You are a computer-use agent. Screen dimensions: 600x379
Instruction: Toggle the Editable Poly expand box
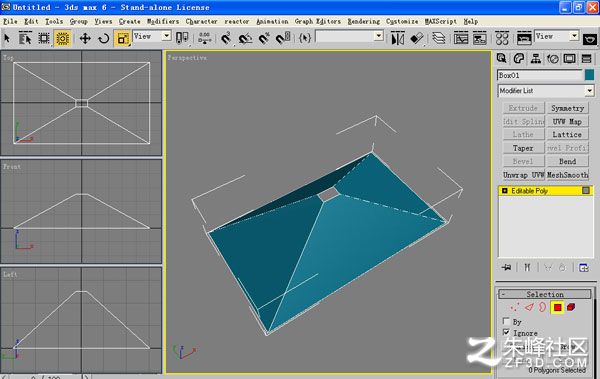[x=504, y=191]
